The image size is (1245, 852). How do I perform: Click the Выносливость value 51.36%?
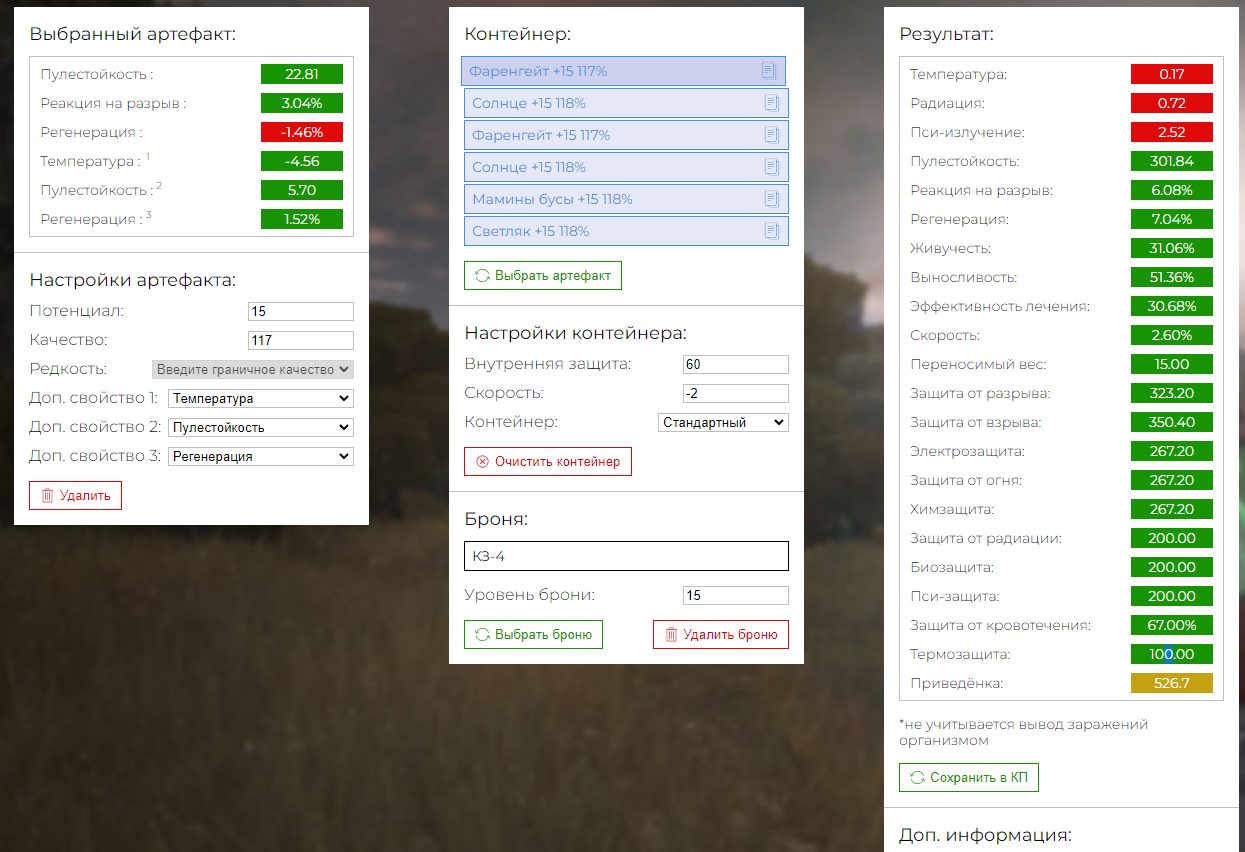1172,277
